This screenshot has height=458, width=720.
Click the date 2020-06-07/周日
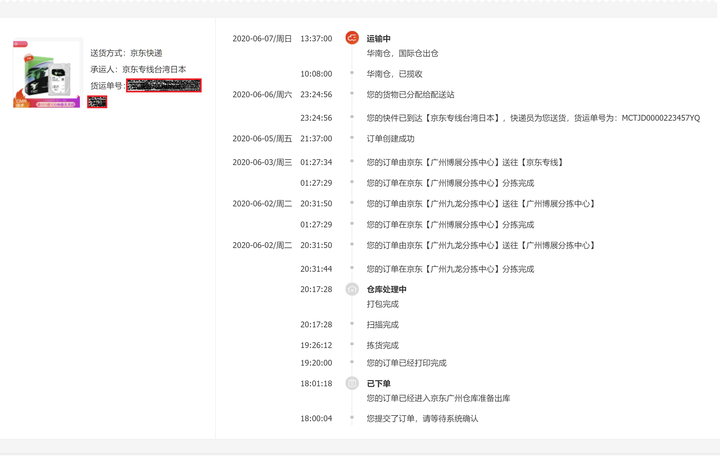[262, 39]
